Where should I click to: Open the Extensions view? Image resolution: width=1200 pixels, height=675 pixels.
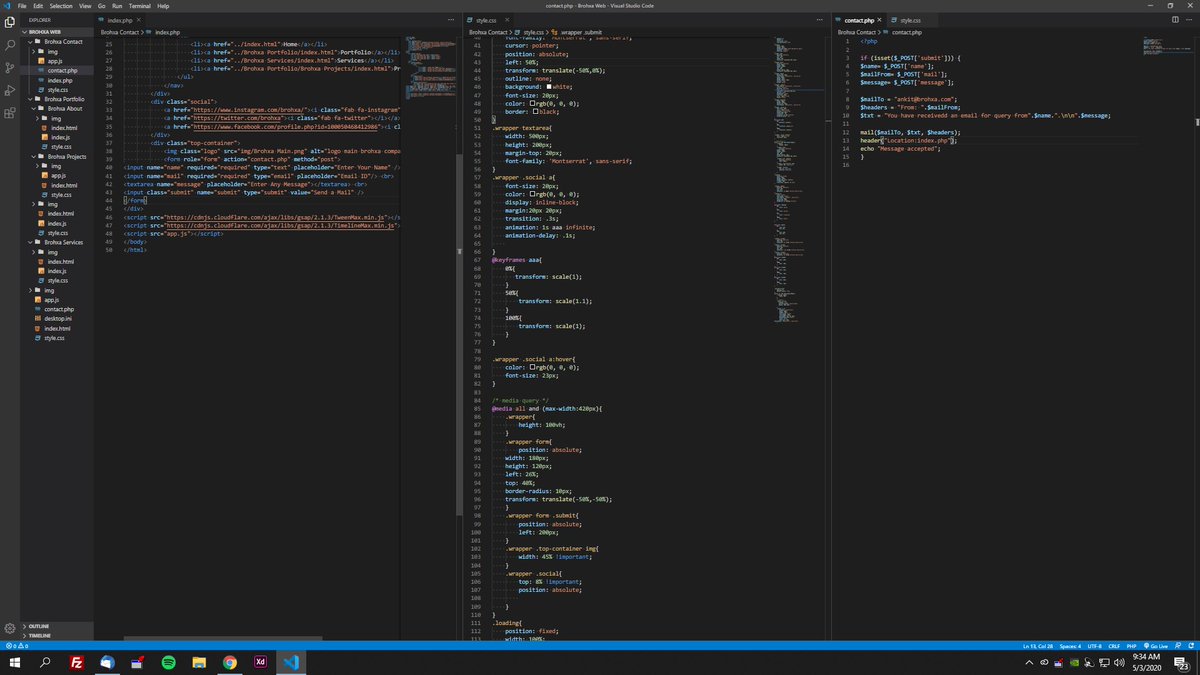(10, 114)
